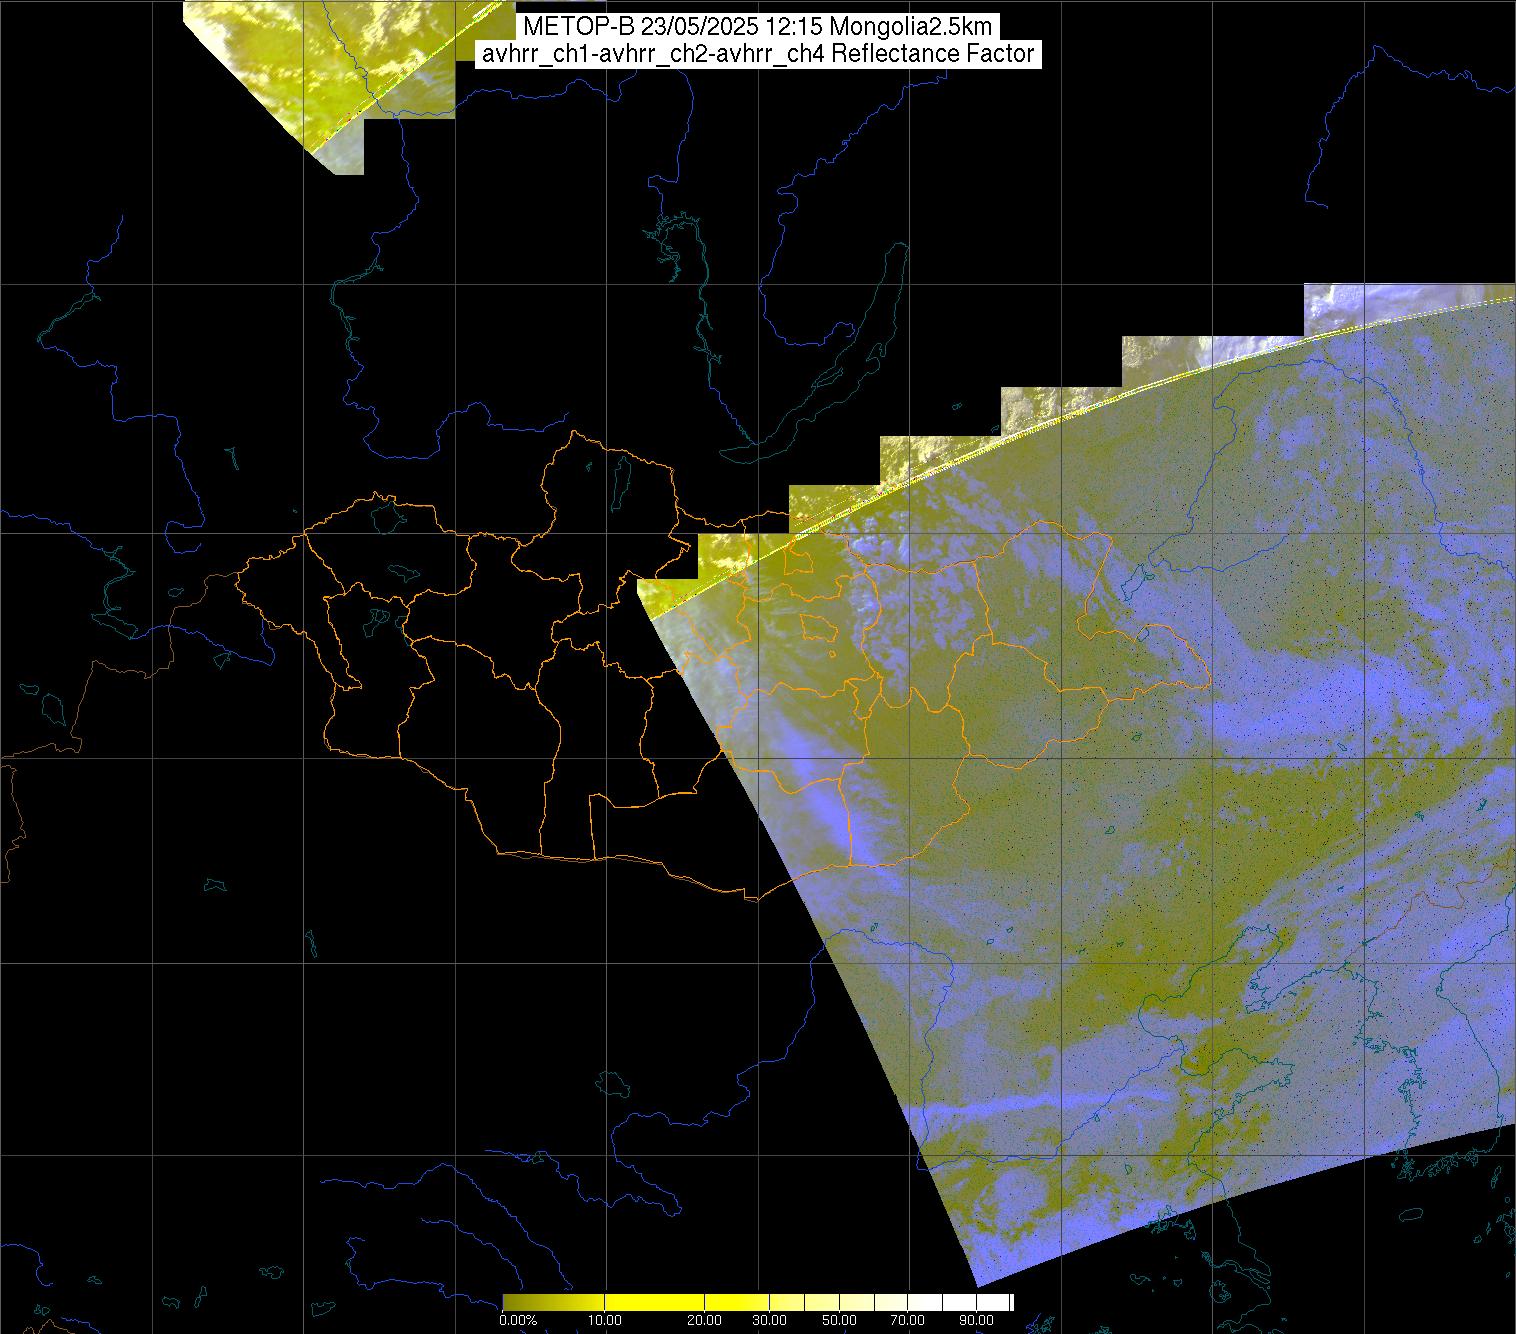Image resolution: width=1516 pixels, height=1334 pixels.
Task: Click the METOP-B date and time title
Action: pyautogui.click(x=757, y=27)
